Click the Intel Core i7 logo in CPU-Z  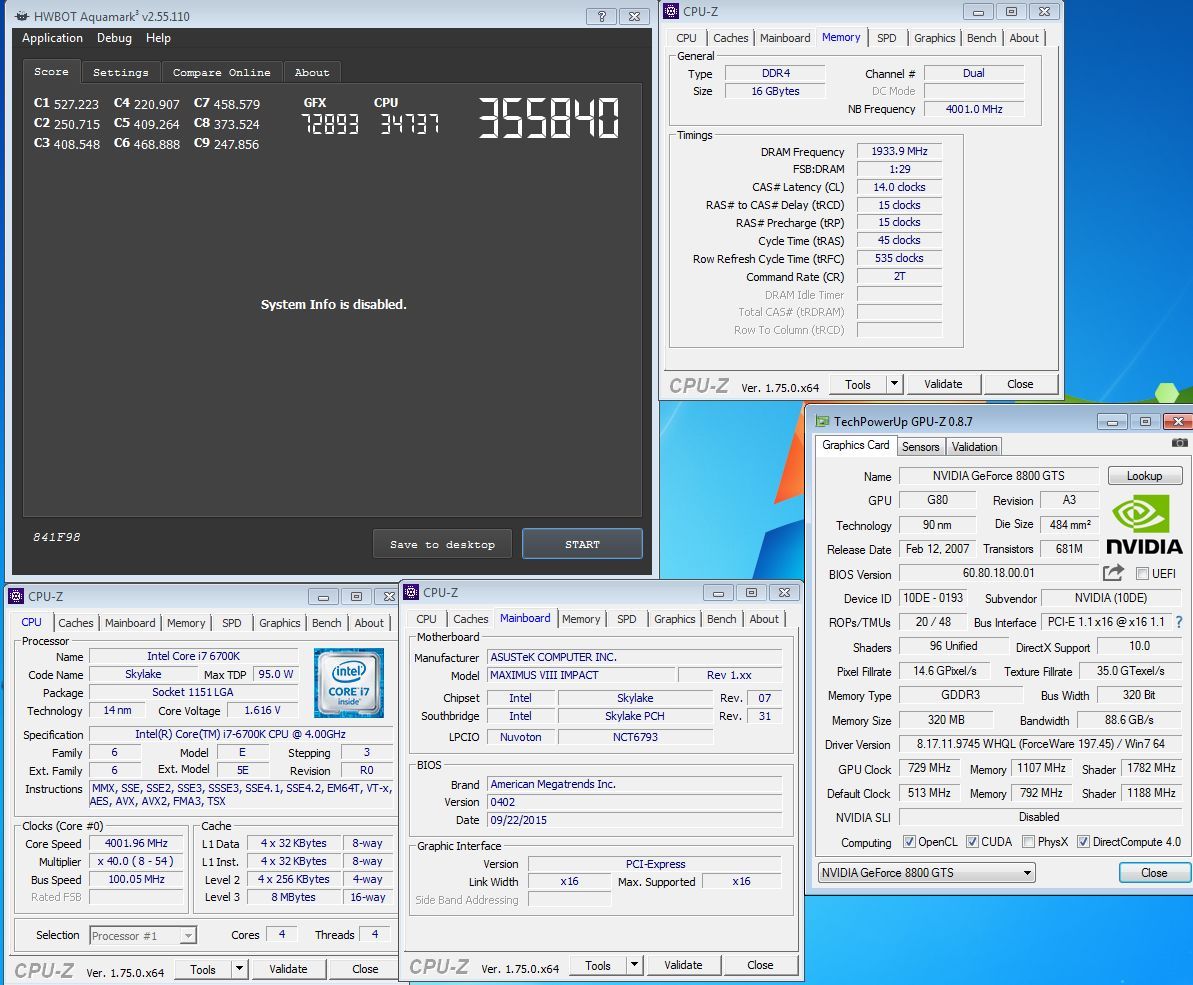(349, 683)
